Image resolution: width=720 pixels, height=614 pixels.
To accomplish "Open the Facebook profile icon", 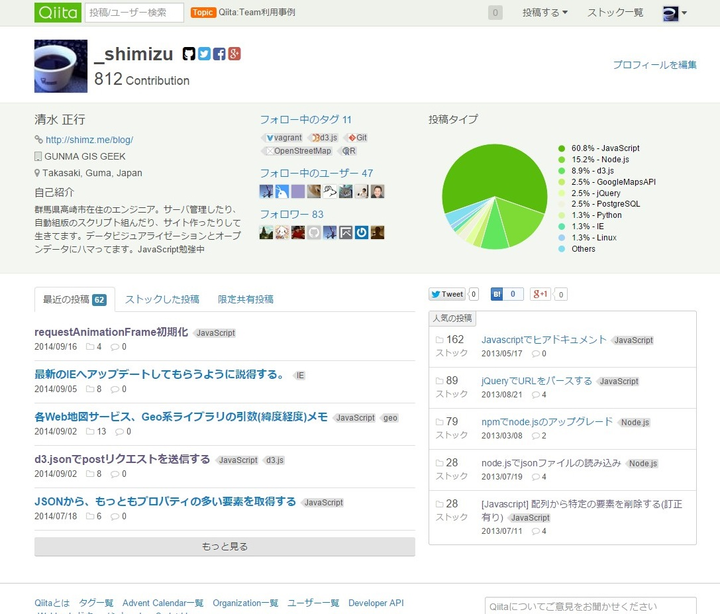I will (219, 54).
